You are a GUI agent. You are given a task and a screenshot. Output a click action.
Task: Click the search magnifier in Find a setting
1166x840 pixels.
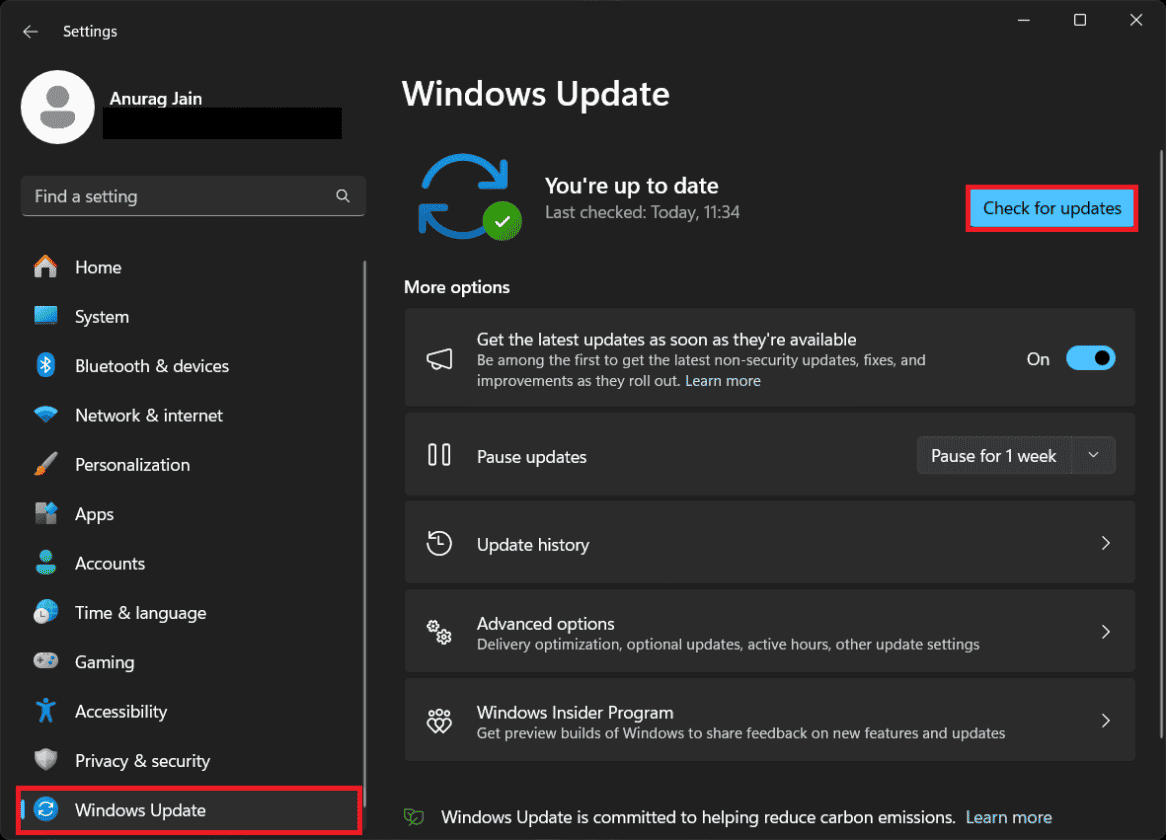coord(343,196)
